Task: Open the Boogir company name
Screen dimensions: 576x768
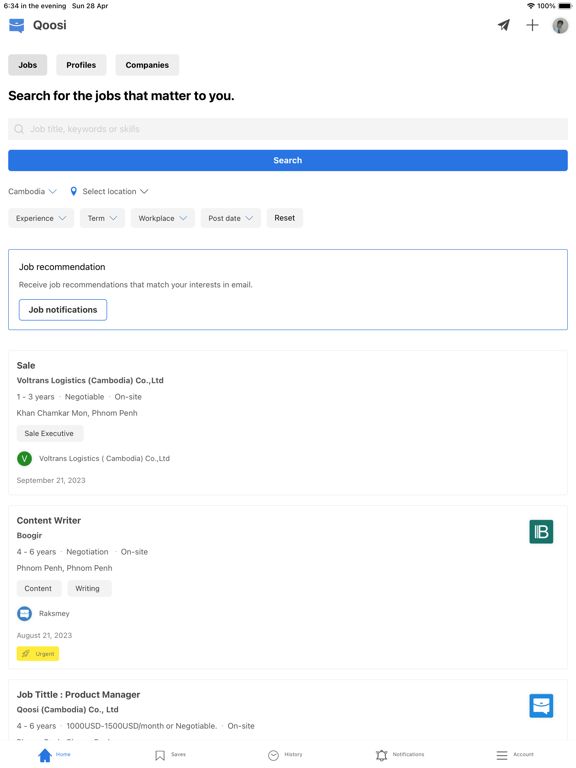Action: [29, 536]
